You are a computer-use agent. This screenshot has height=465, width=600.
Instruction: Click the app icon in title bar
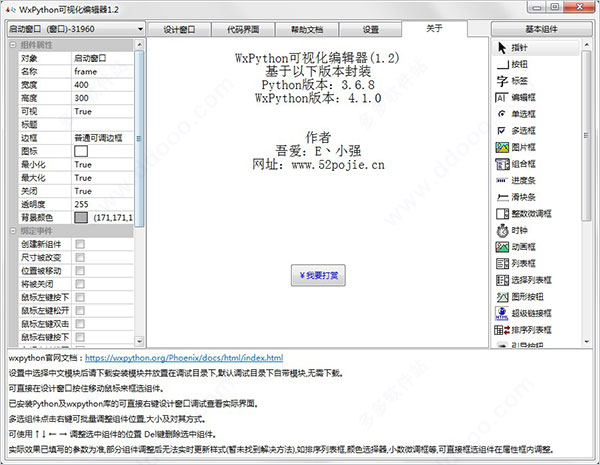tap(10, 10)
